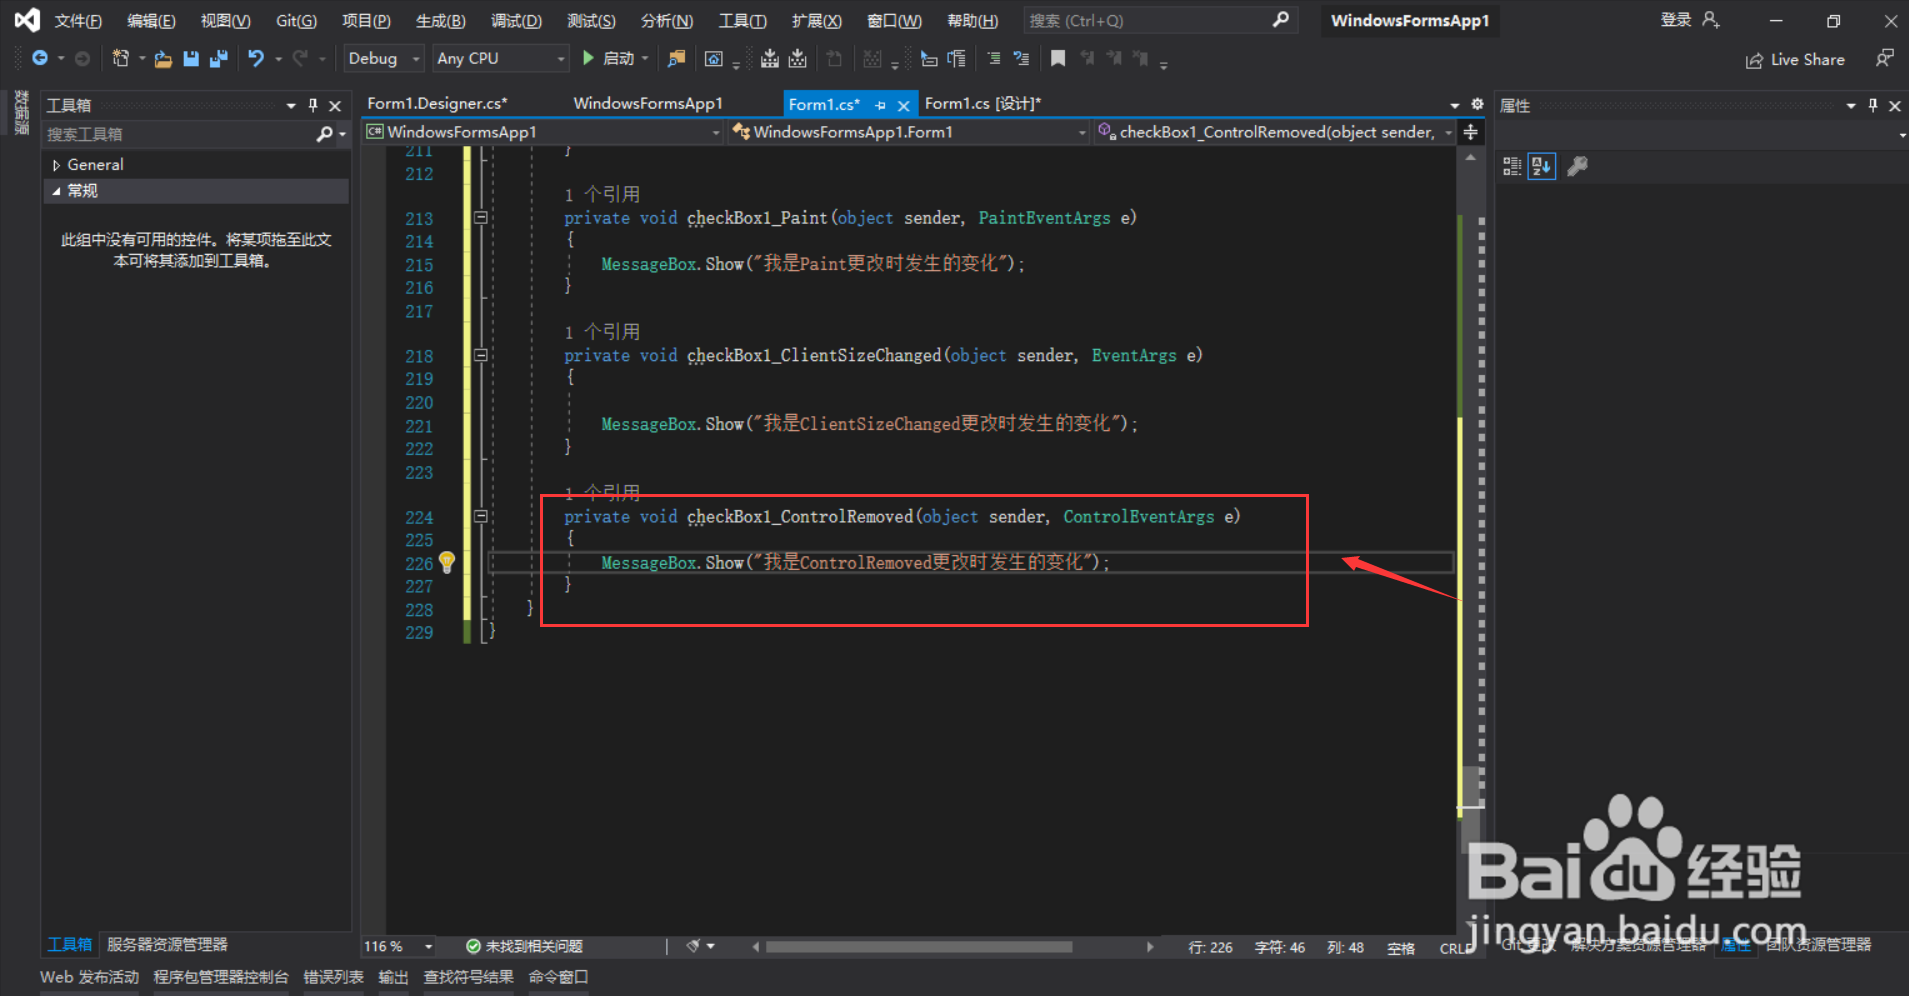Click the 未找到相关问题 status indicator
Screen dimensions: 1909x996
coord(524,946)
